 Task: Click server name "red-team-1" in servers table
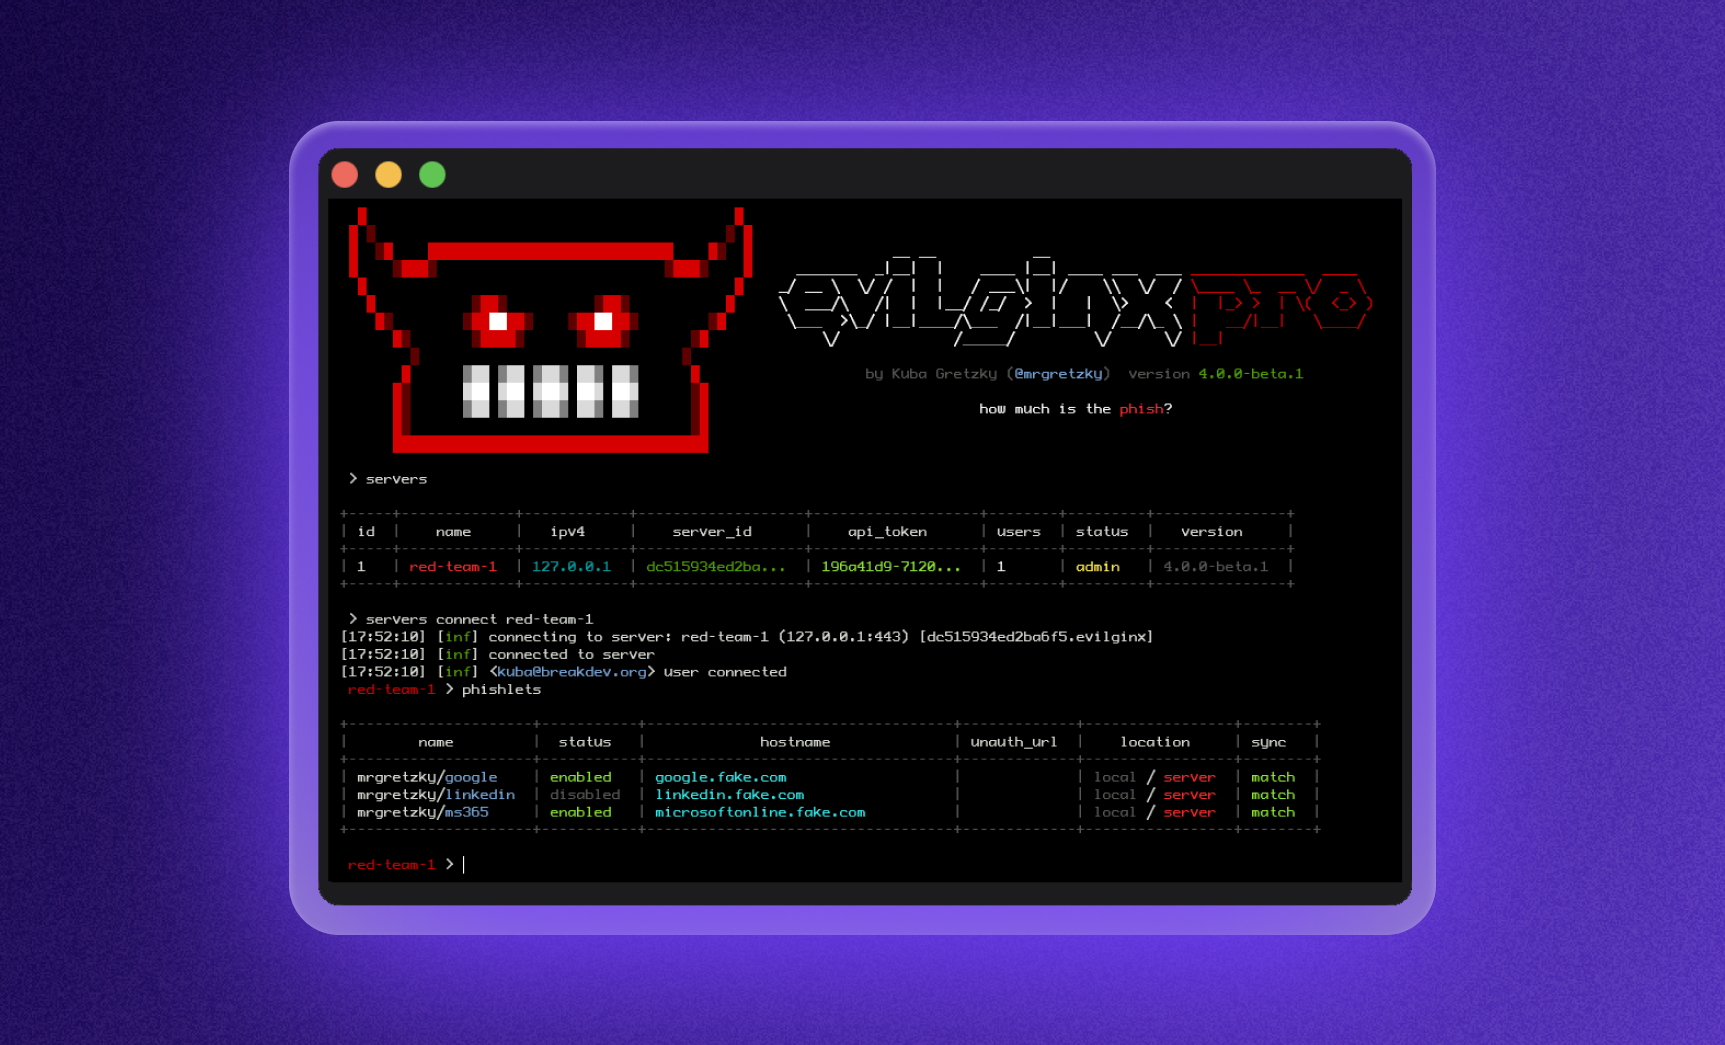pos(453,567)
